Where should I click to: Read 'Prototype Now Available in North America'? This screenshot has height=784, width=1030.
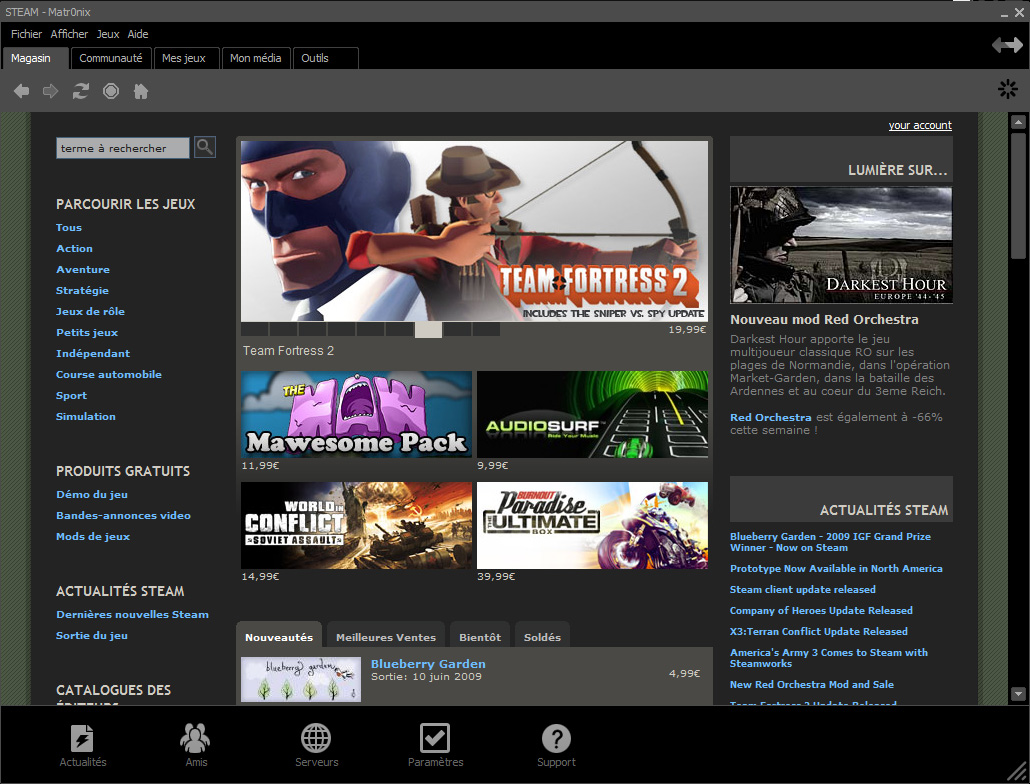pos(836,569)
